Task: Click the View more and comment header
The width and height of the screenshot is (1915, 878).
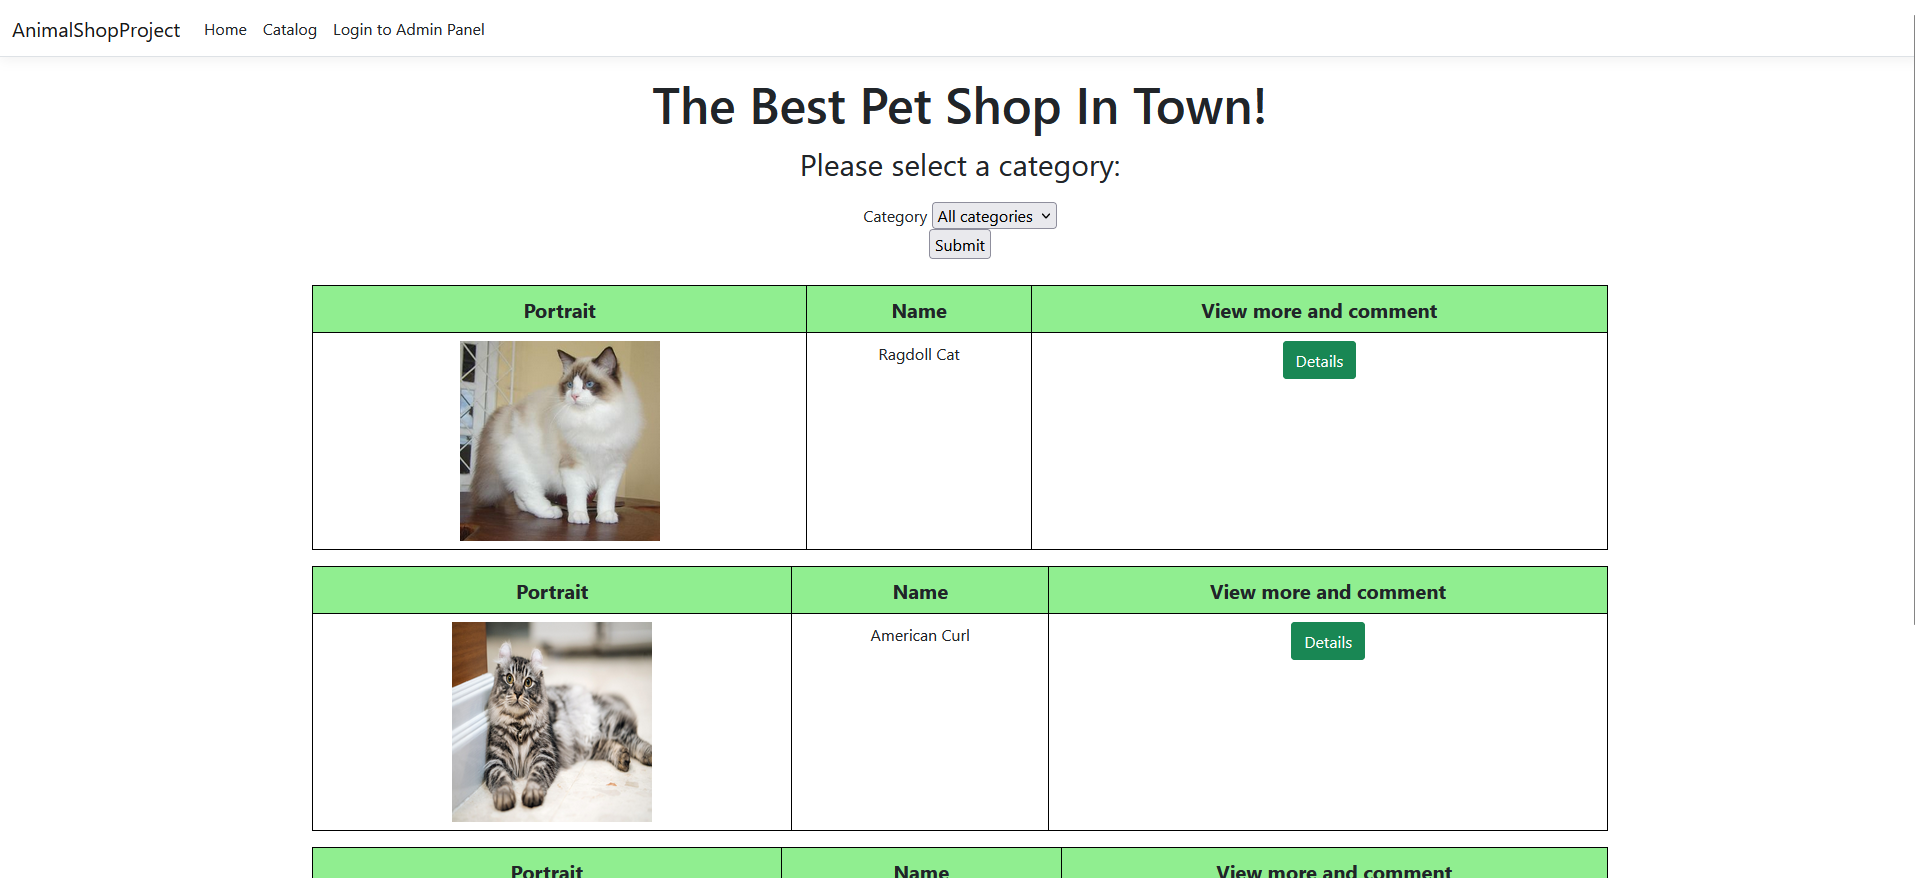Action: 1318,310
